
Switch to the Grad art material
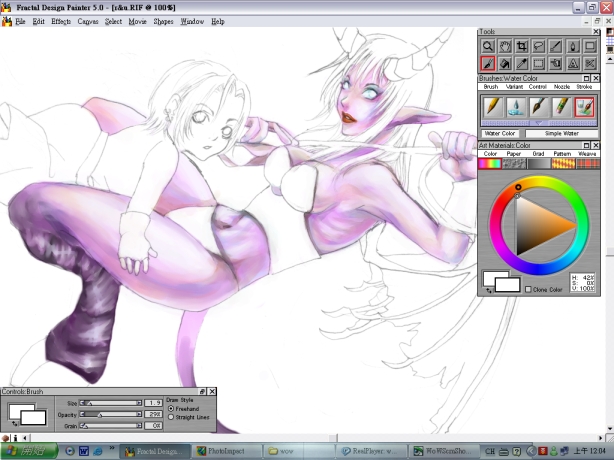click(x=538, y=163)
